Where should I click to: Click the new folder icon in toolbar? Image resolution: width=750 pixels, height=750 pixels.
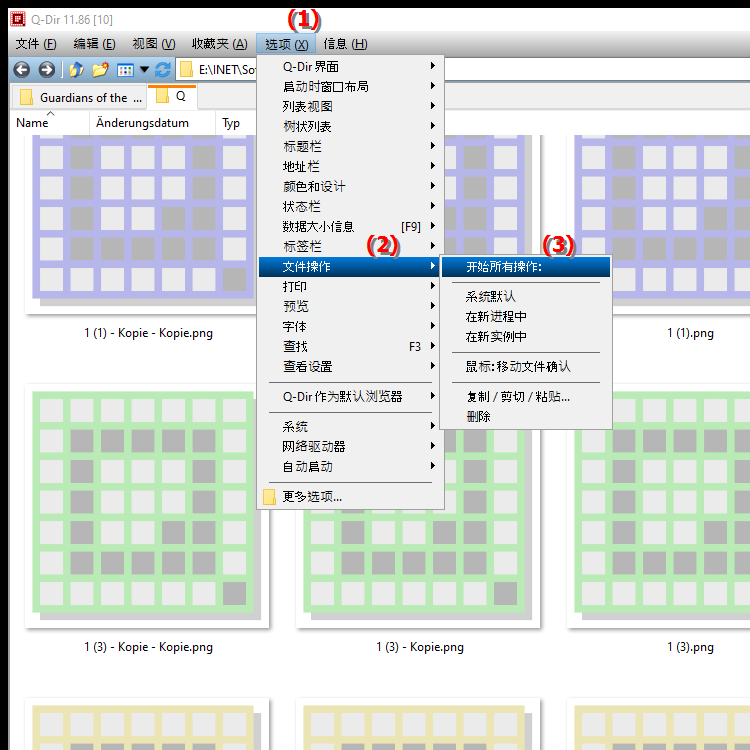coord(100,70)
